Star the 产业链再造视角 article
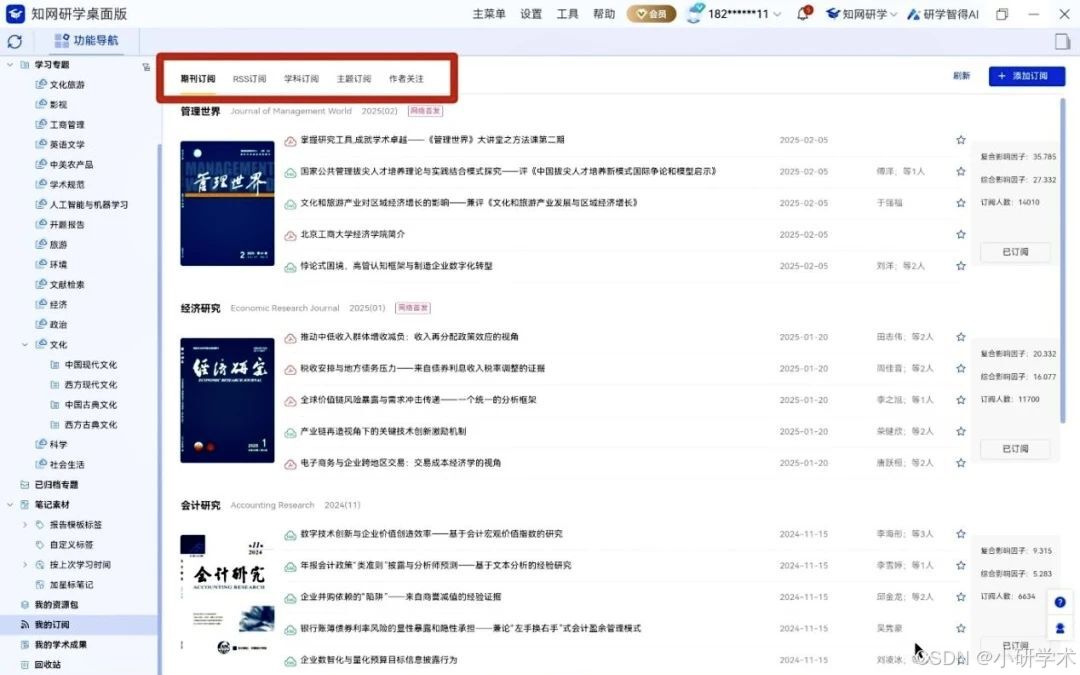 [960, 431]
